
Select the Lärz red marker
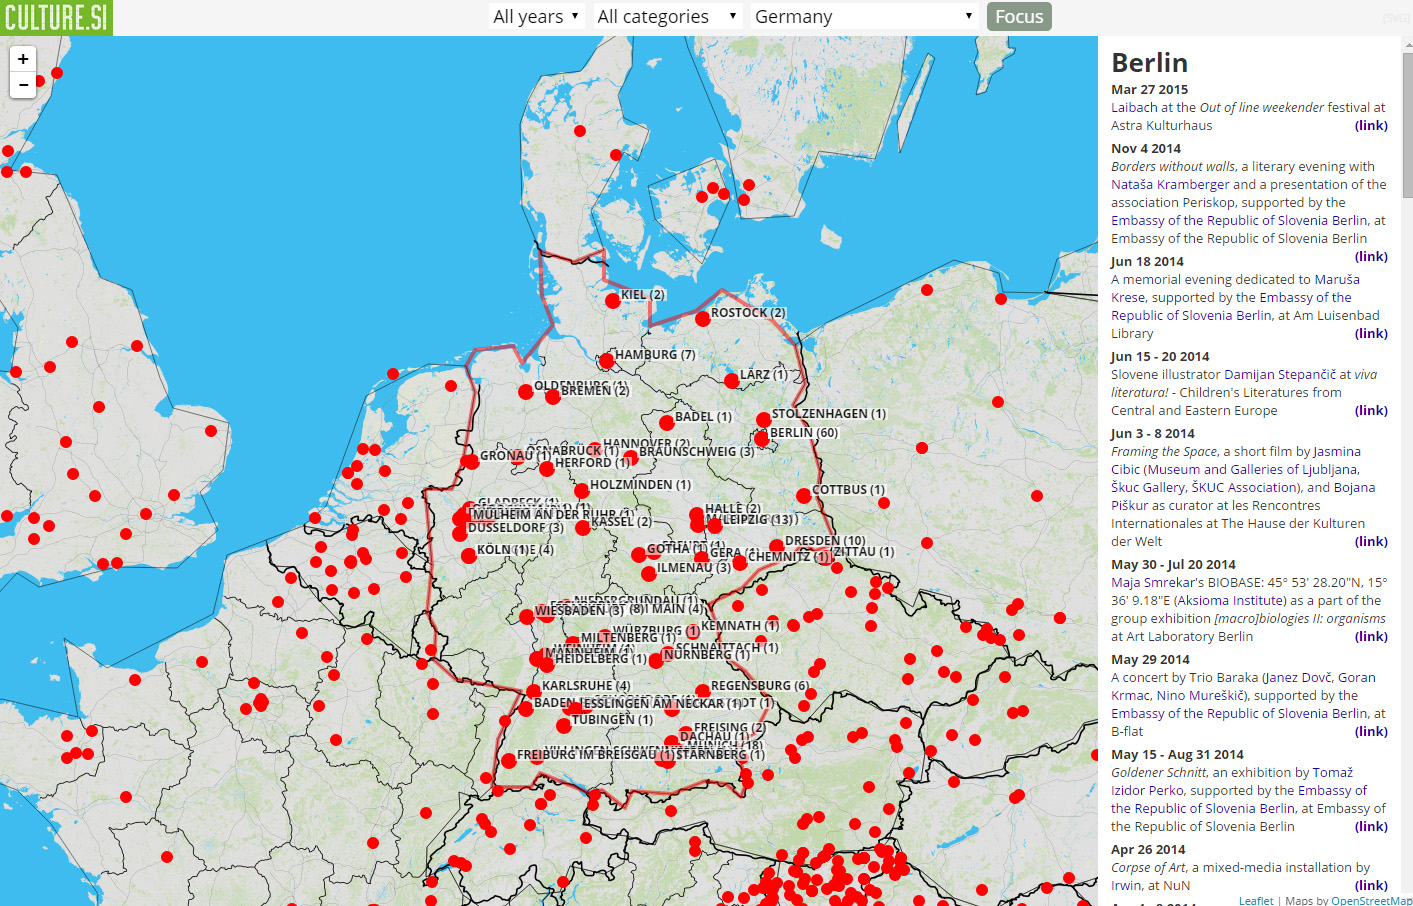click(x=732, y=380)
